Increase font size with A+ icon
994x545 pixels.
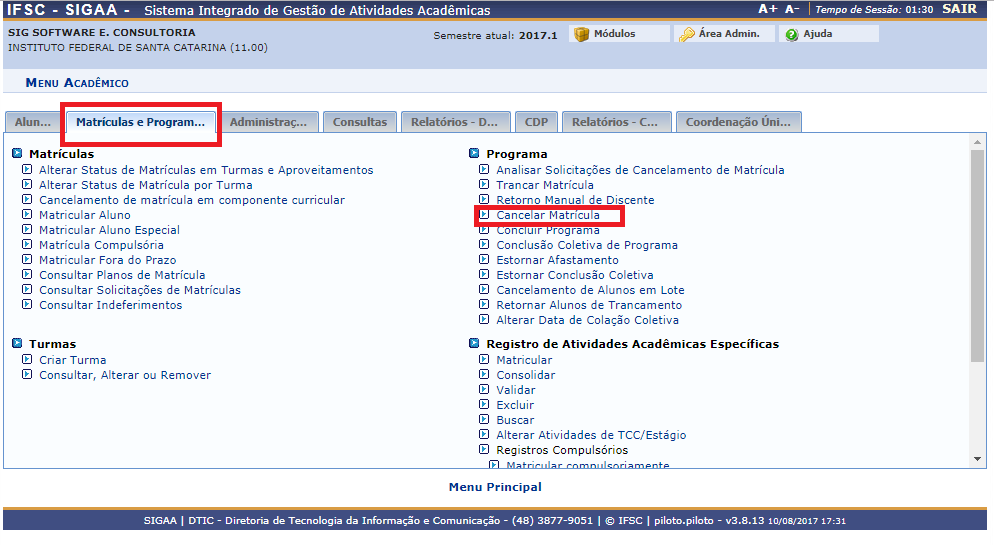(767, 9)
